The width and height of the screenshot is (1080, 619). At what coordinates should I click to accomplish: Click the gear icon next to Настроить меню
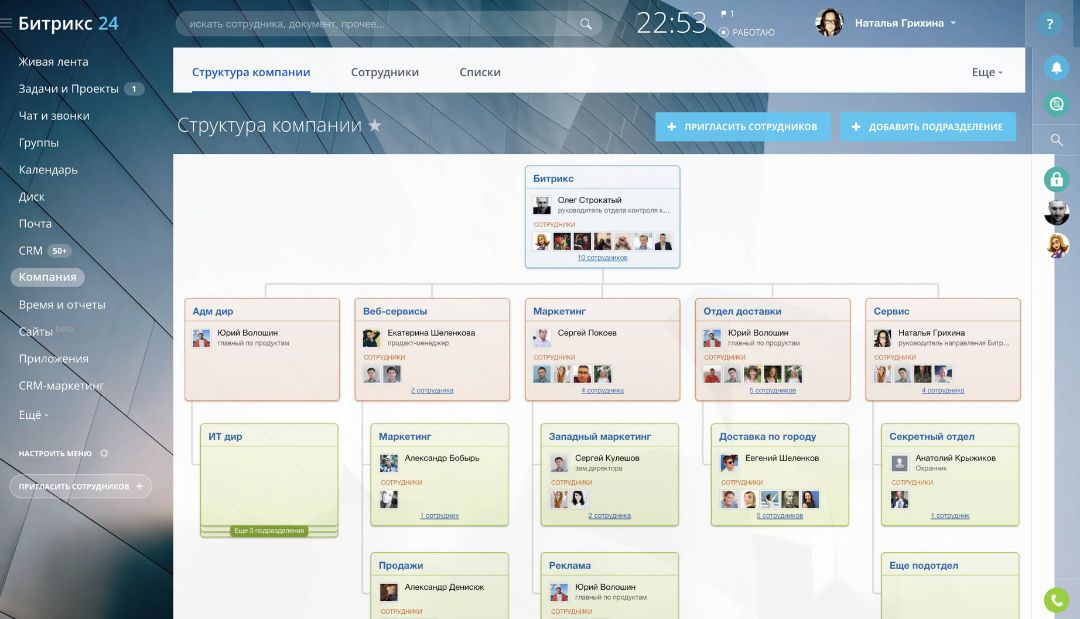pos(104,453)
